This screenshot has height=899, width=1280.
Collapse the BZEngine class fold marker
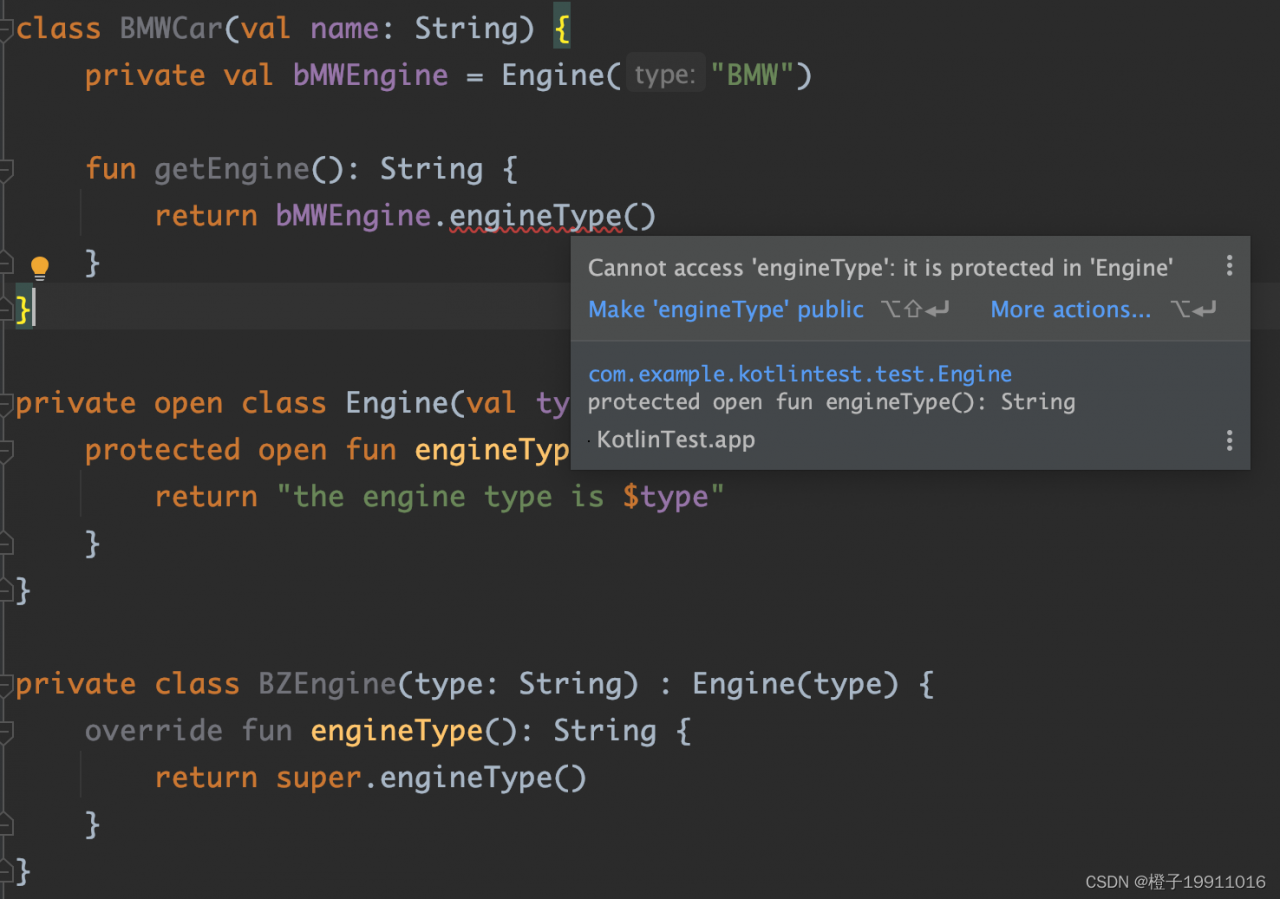(6, 685)
